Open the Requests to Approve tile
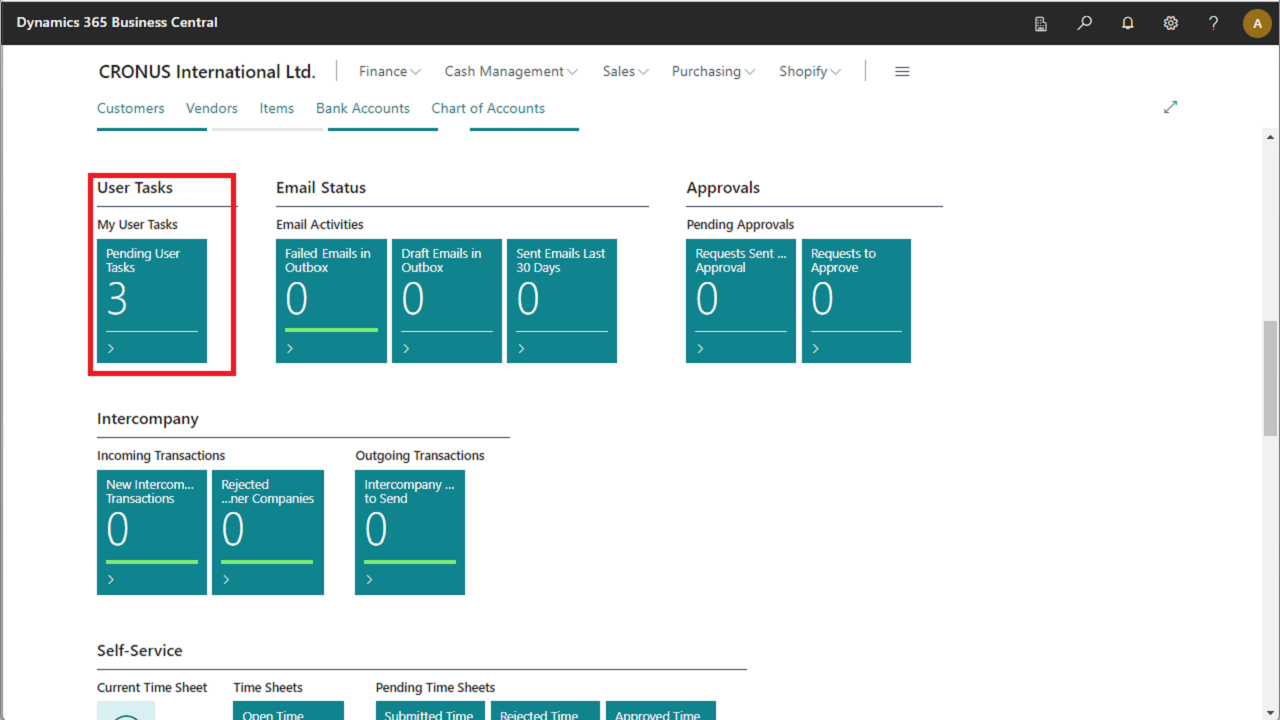This screenshot has height=720, width=1280. click(856, 300)
